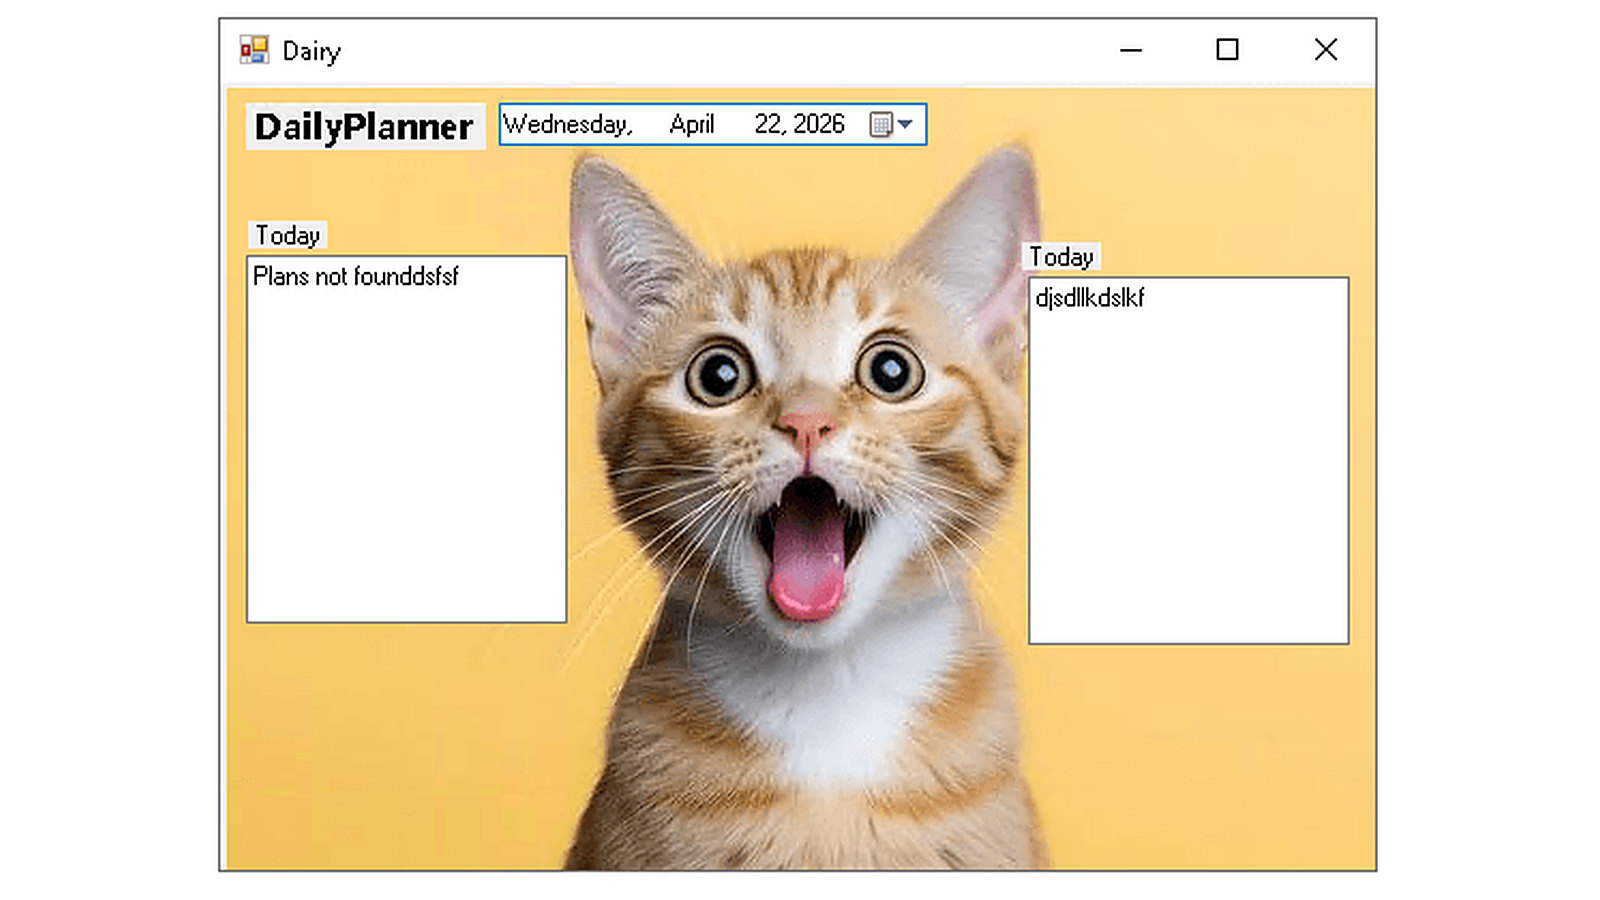
Task: Click the "Dairy" window title text
Action: tap(312, 51)
